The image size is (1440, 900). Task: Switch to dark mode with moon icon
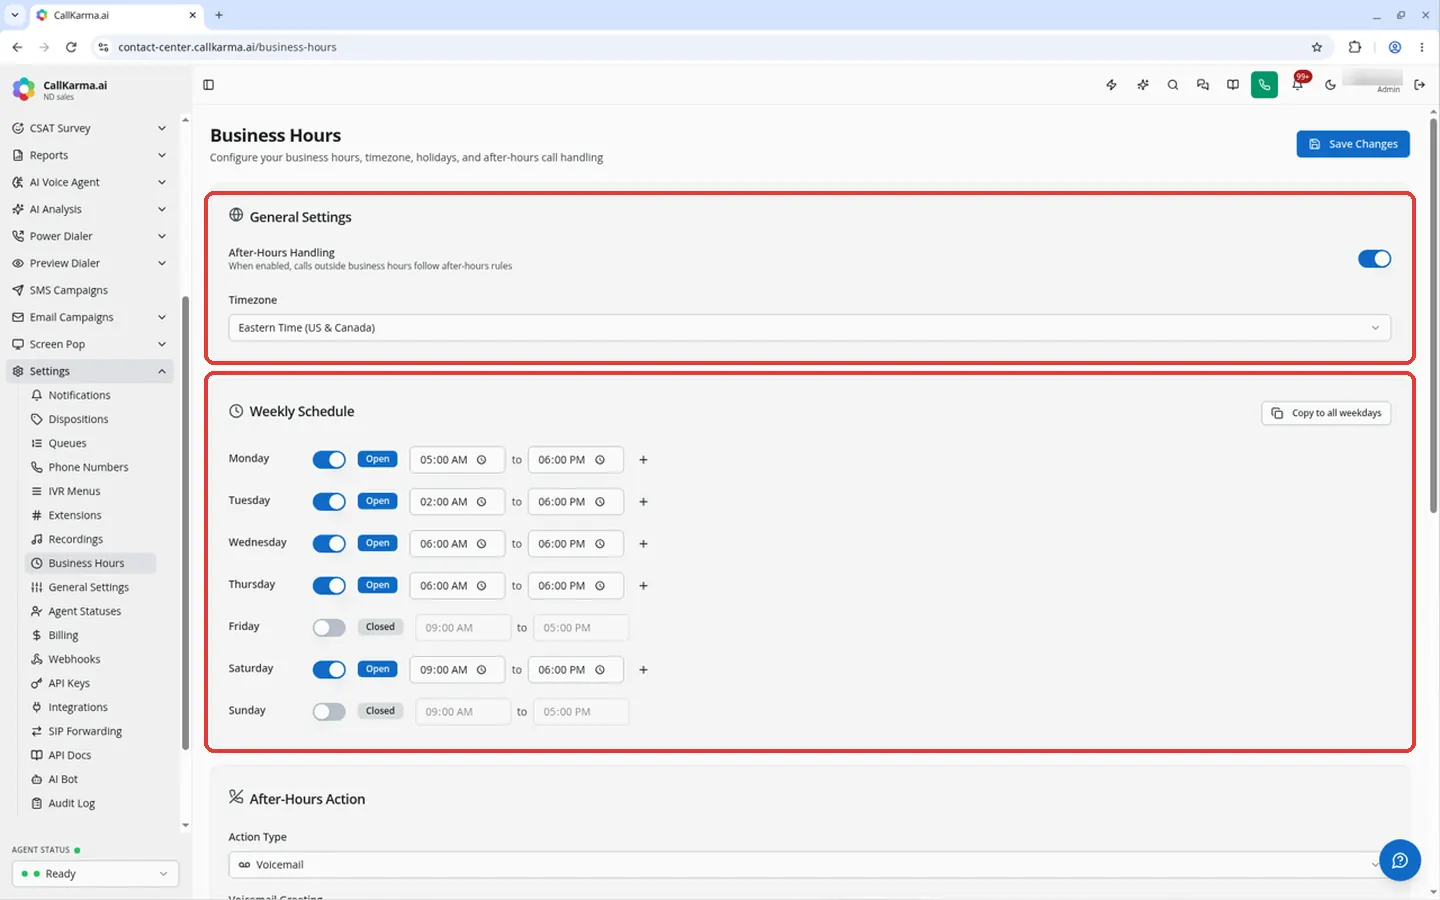[1330, 85]
